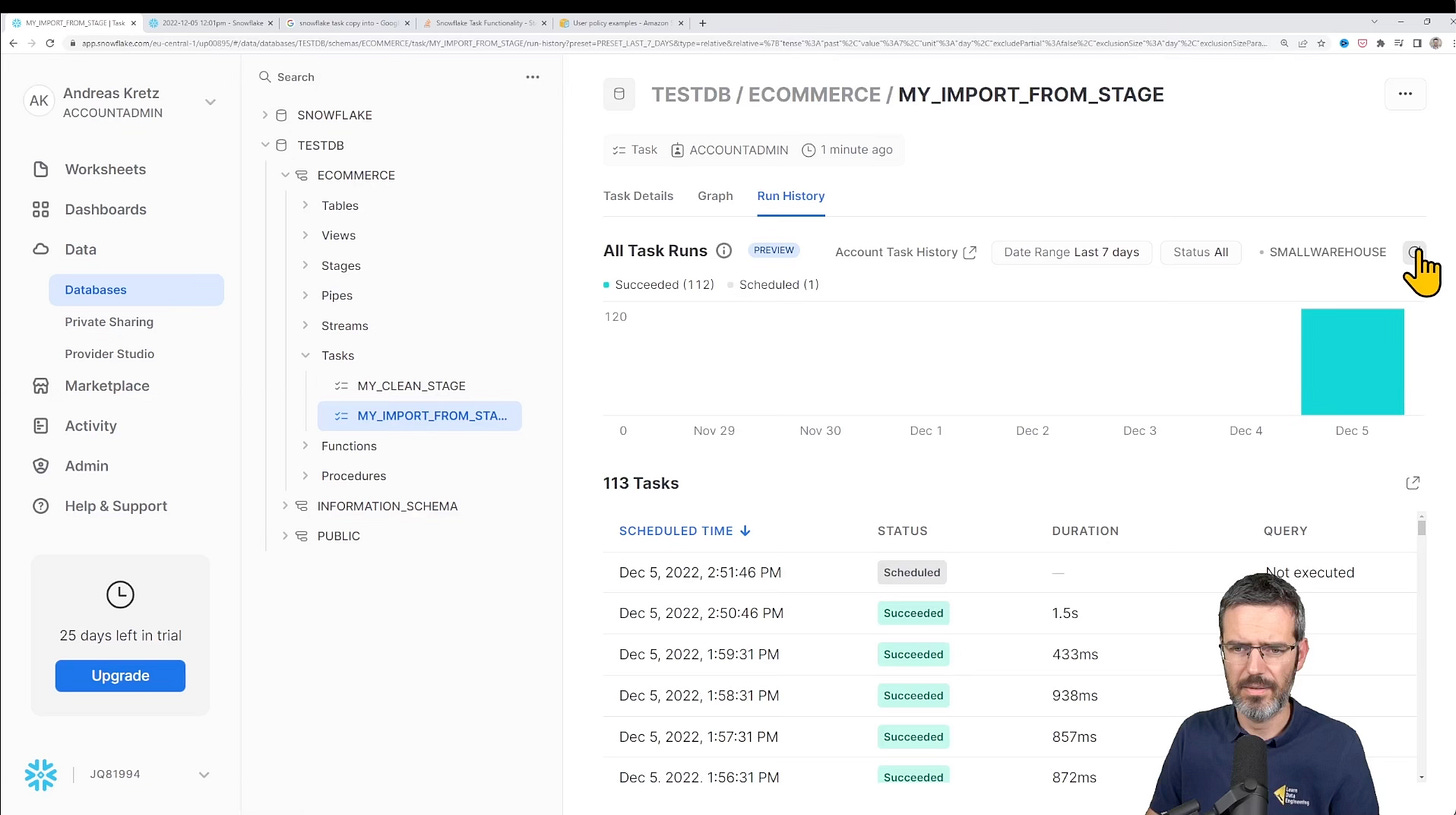Collapse the Tasks folder in tree
Screen dimensions: 1456x815
tap(305, 356)
